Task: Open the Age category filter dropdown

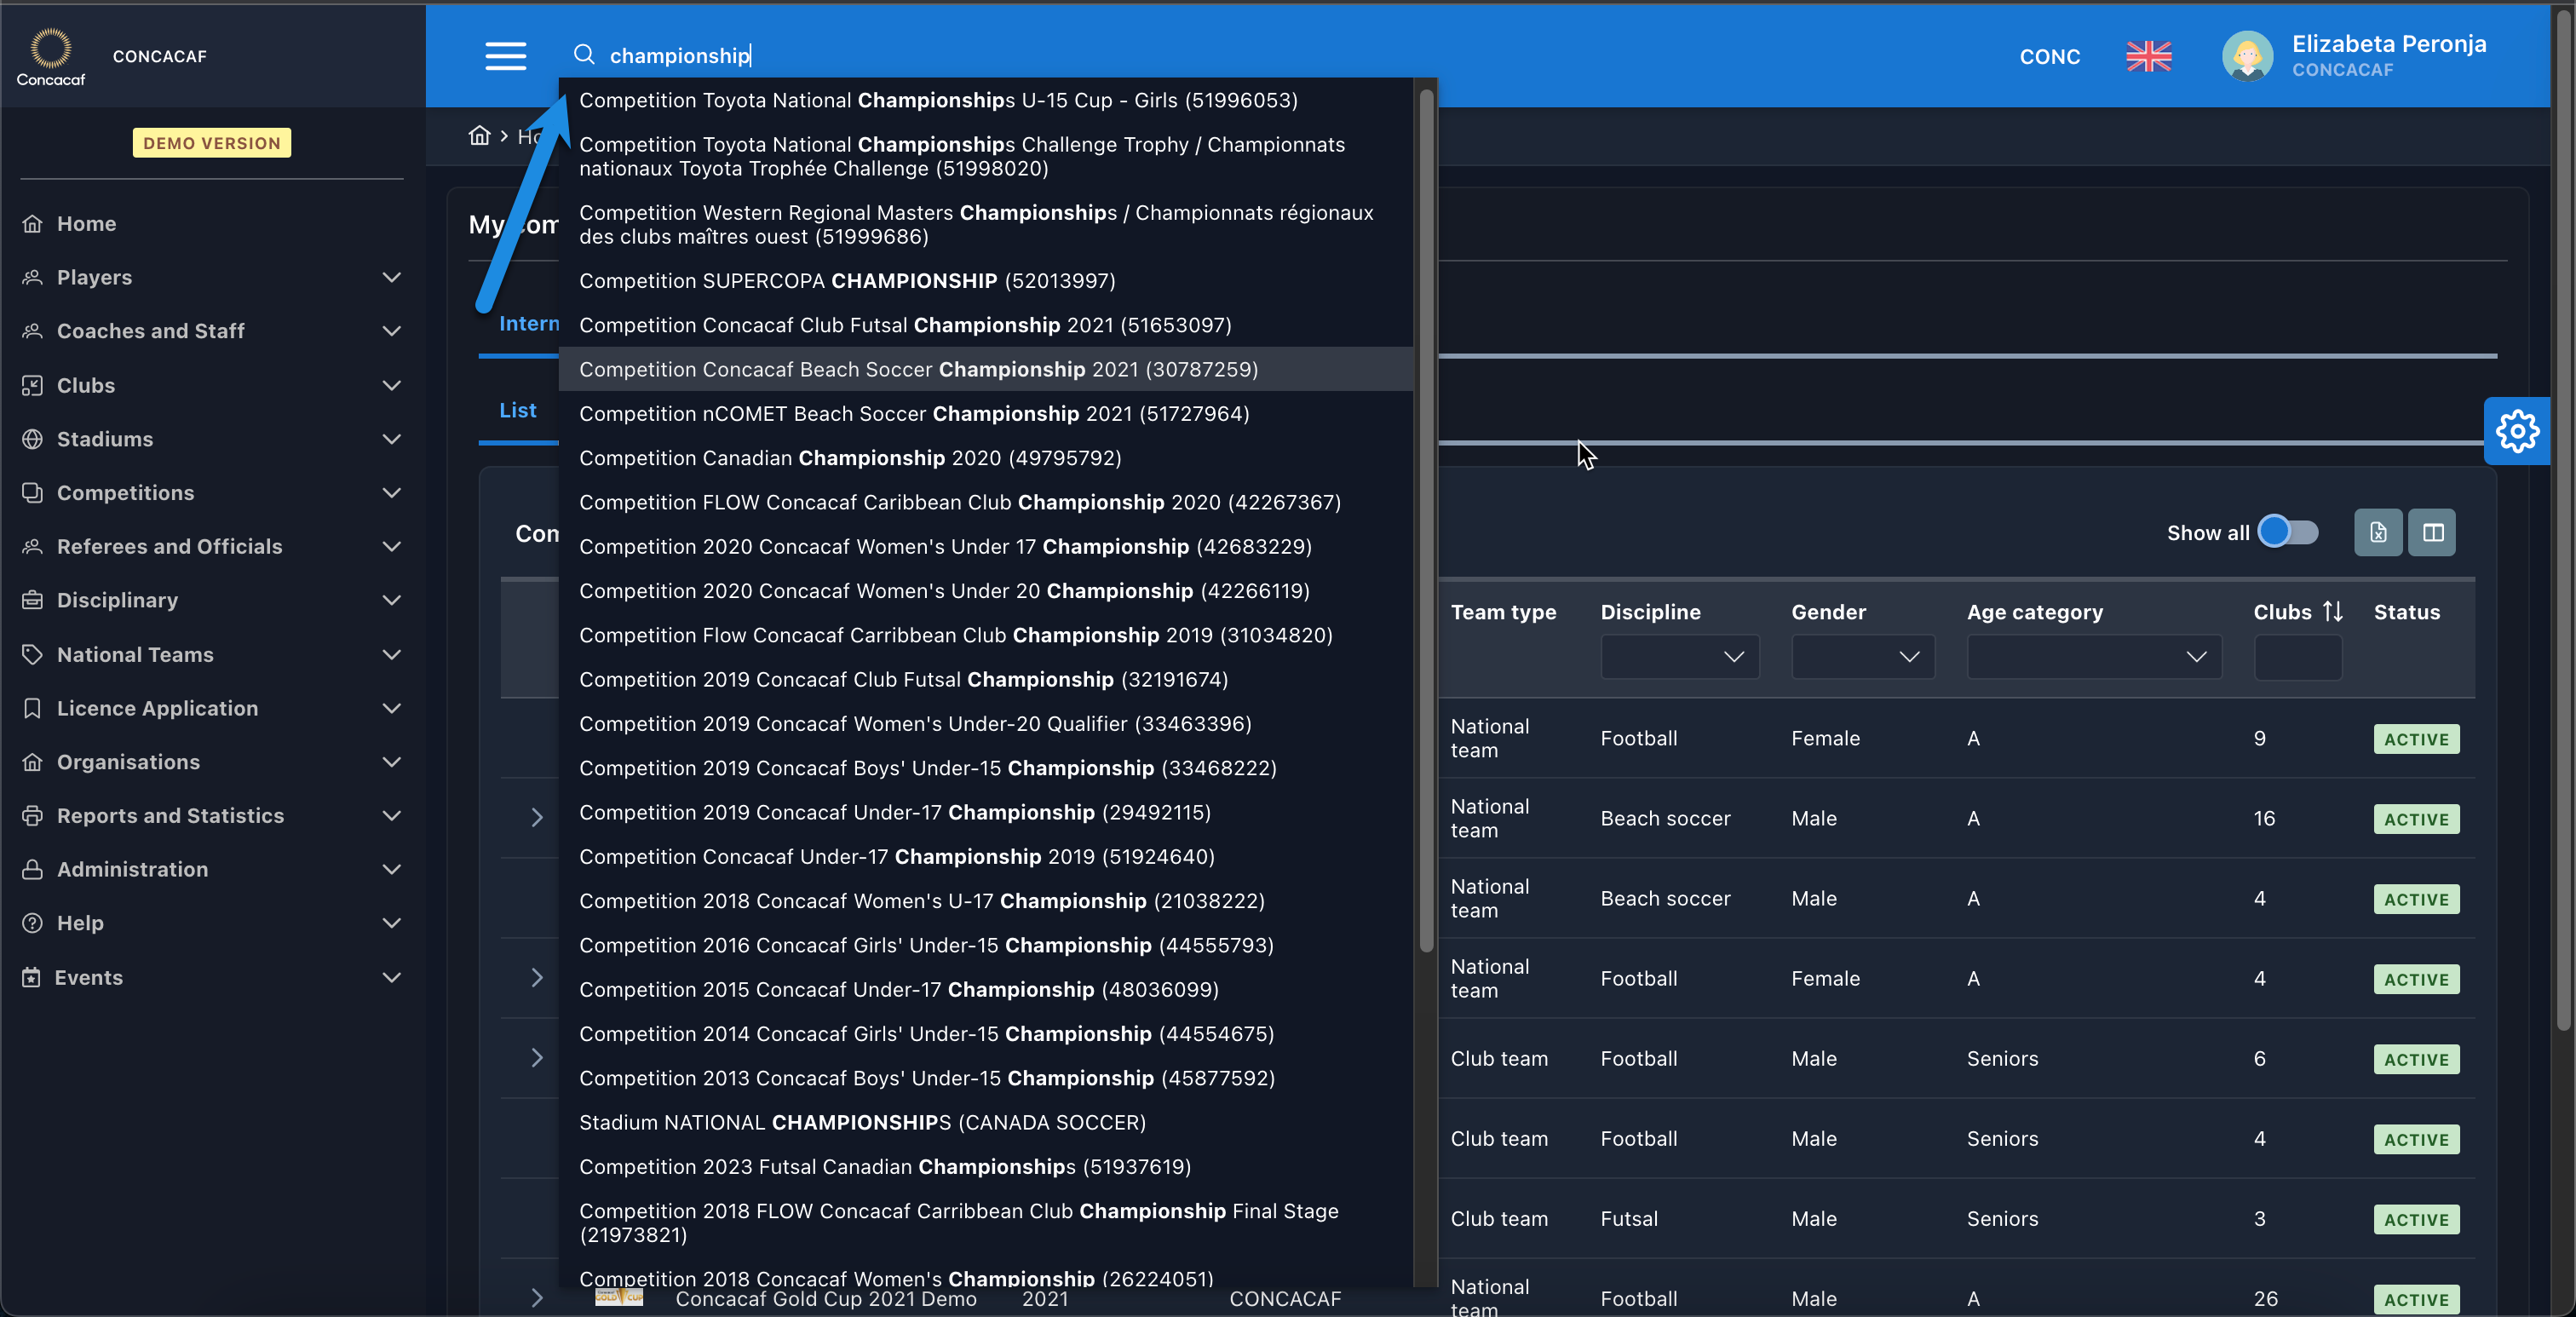Action: click(x=2093, y=657)
